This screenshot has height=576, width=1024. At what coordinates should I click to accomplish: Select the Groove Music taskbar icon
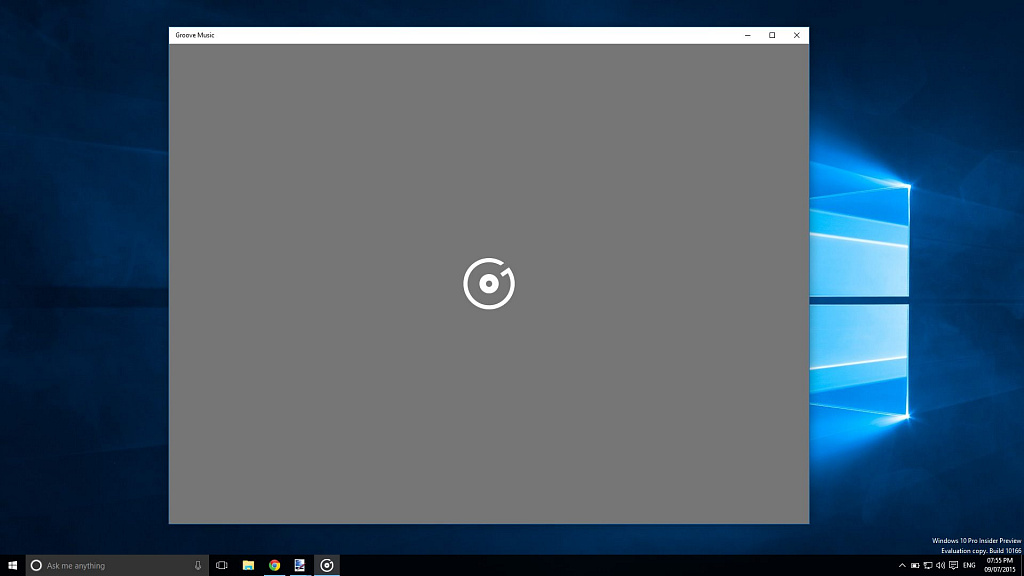(x=327, y=566)
